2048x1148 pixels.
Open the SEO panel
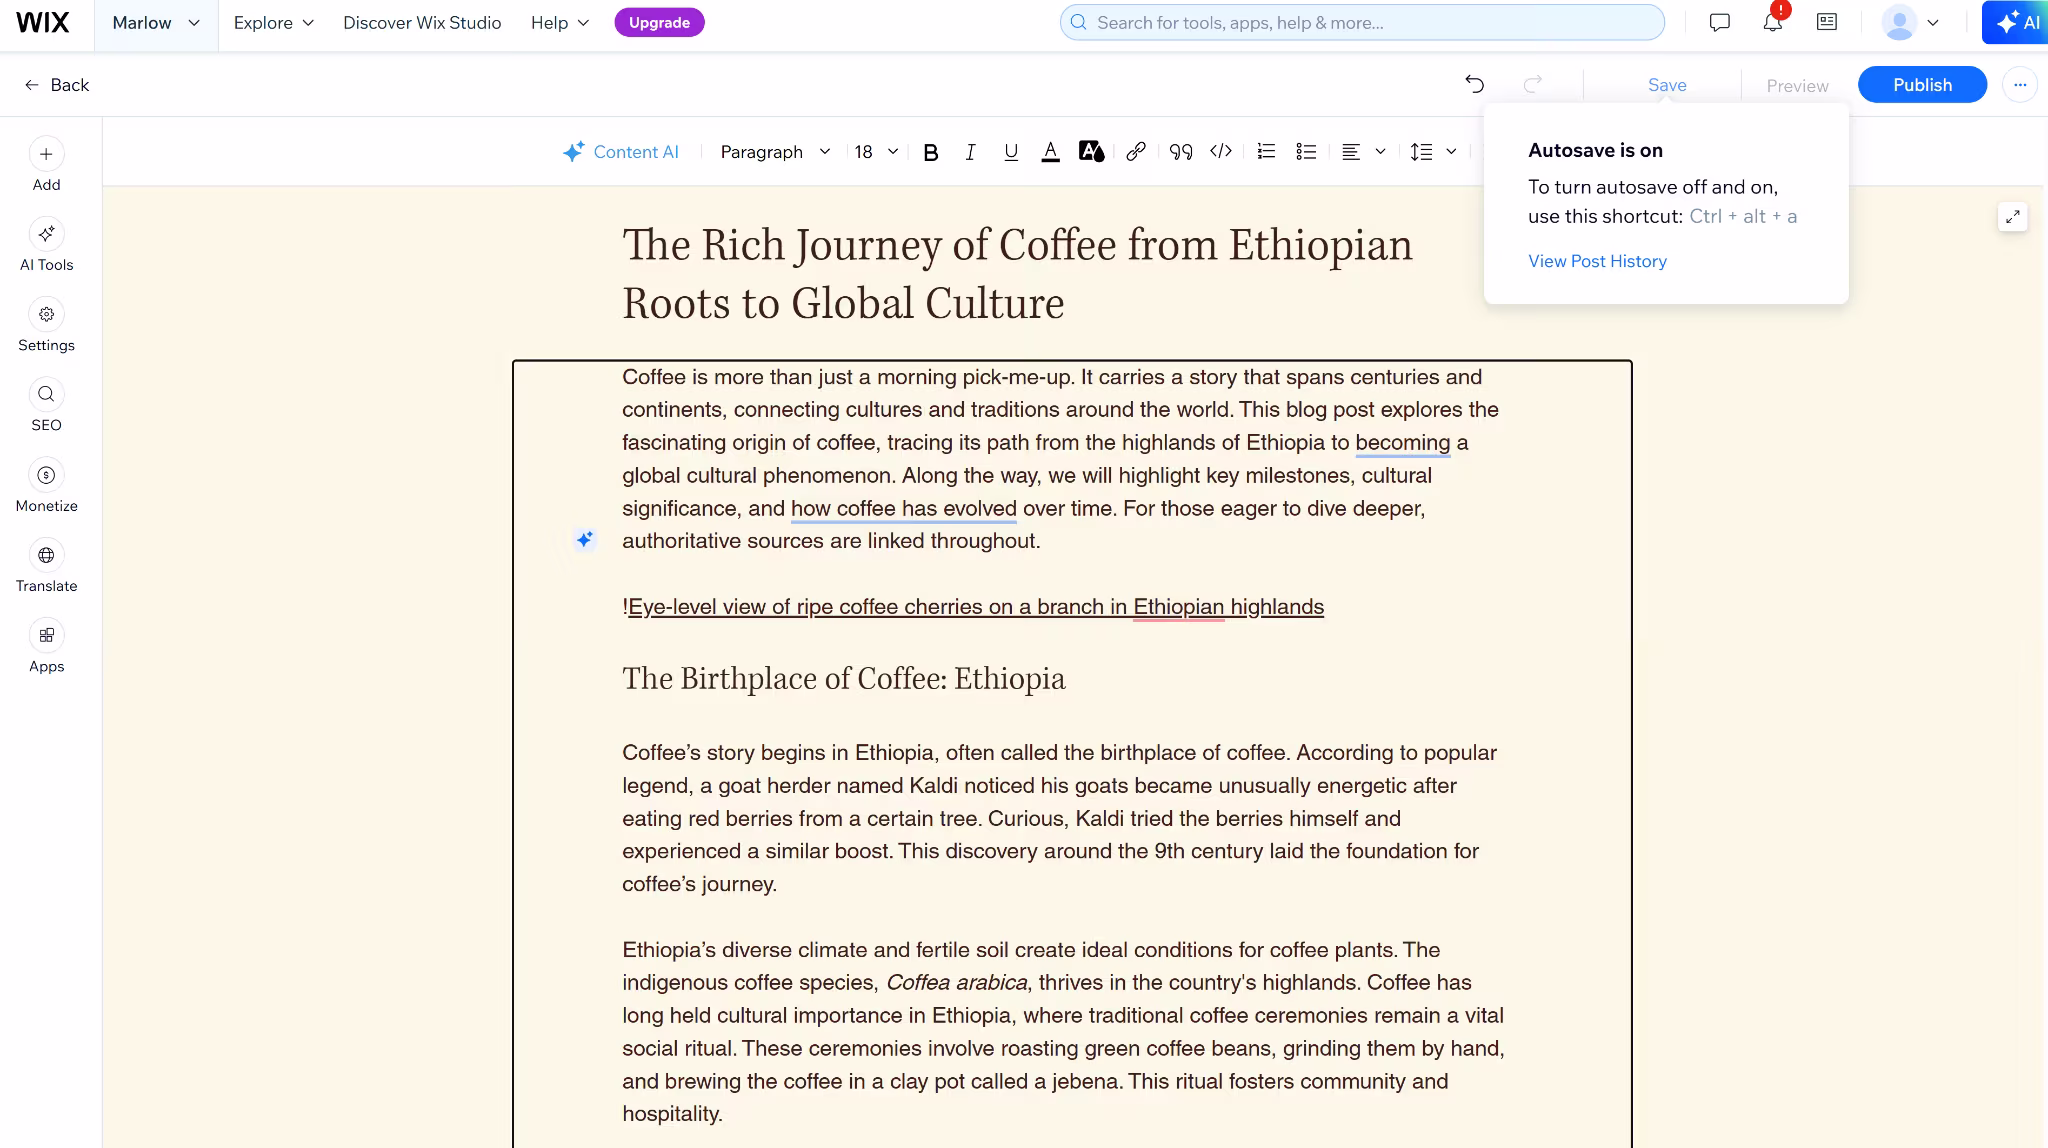tap(46, 406)
